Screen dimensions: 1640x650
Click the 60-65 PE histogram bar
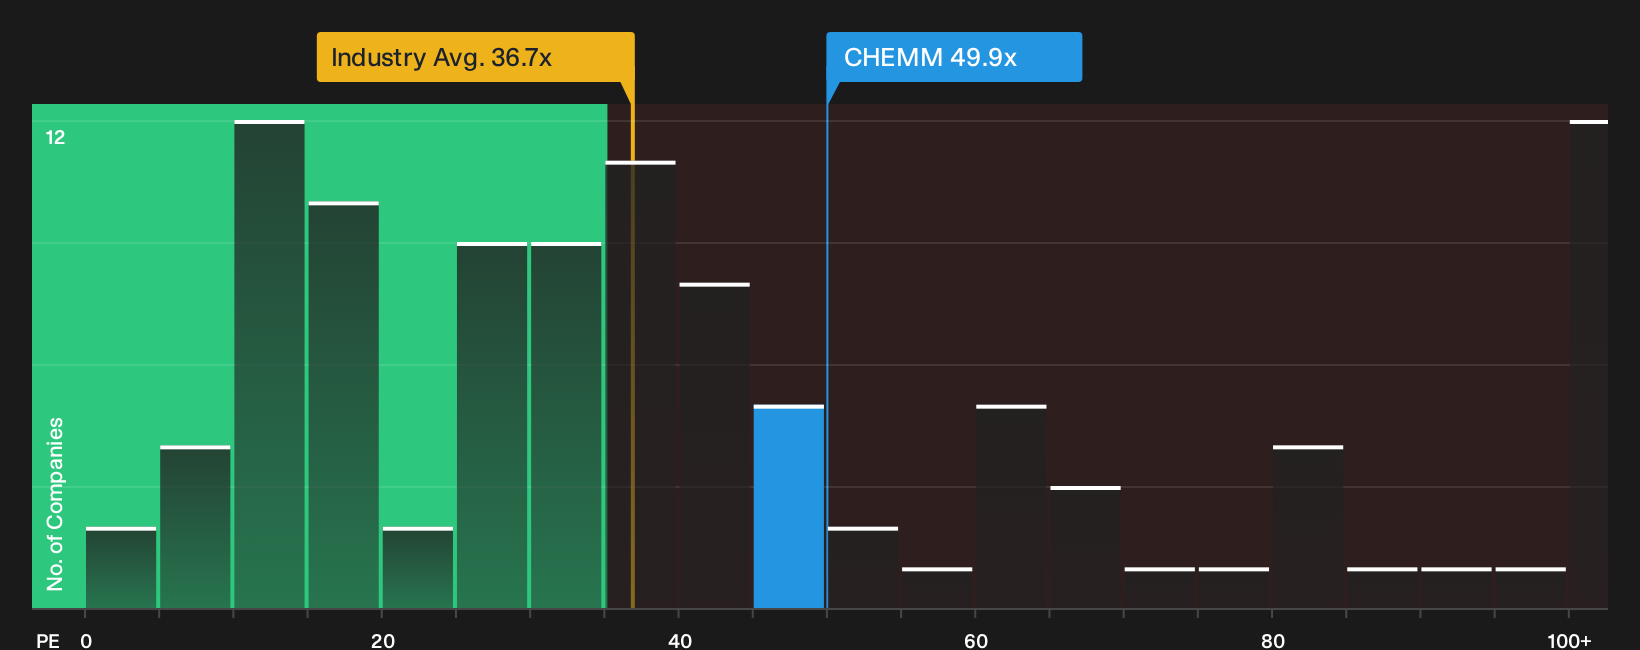1011,506
